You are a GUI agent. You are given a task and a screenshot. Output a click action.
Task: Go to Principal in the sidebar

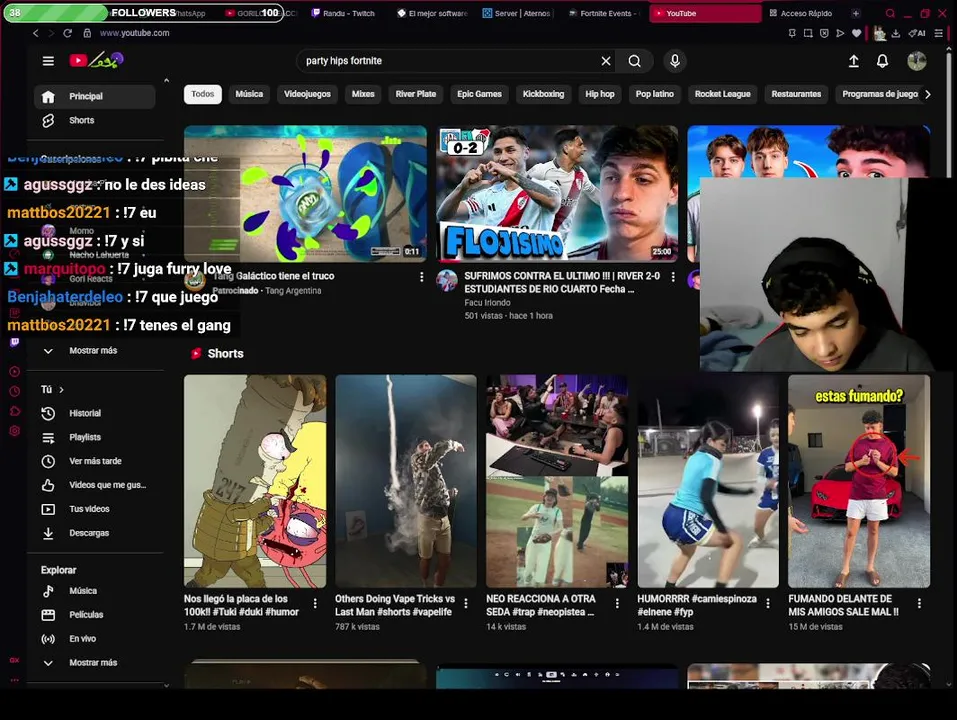pos(95,96)
